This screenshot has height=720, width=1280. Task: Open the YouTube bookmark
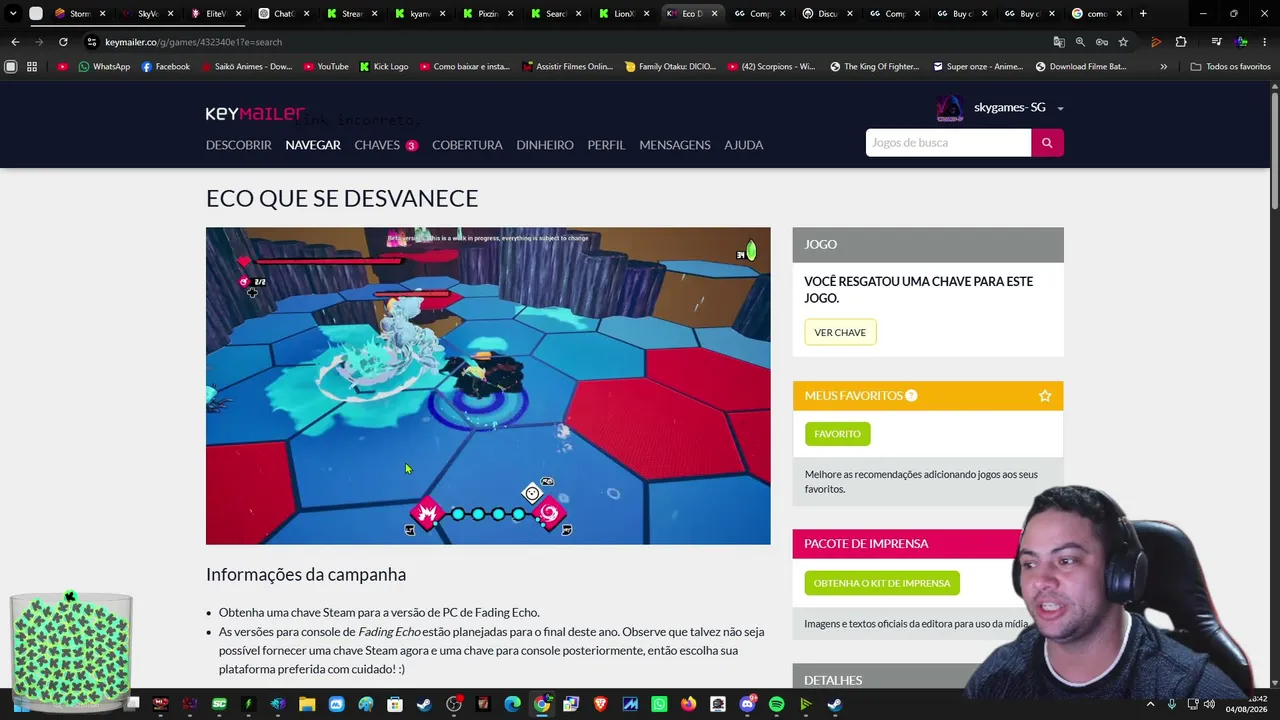pyautogui.click(x=325, y=67)
